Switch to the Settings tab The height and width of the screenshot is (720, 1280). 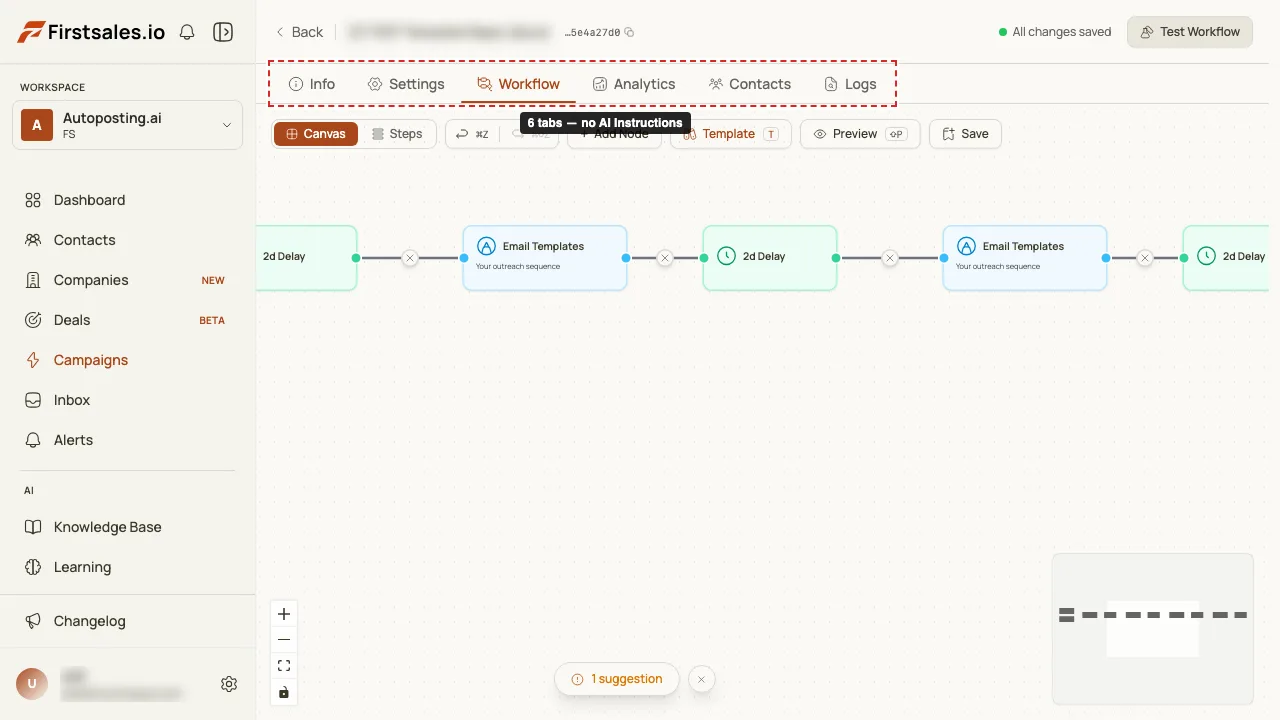(405, 84)
